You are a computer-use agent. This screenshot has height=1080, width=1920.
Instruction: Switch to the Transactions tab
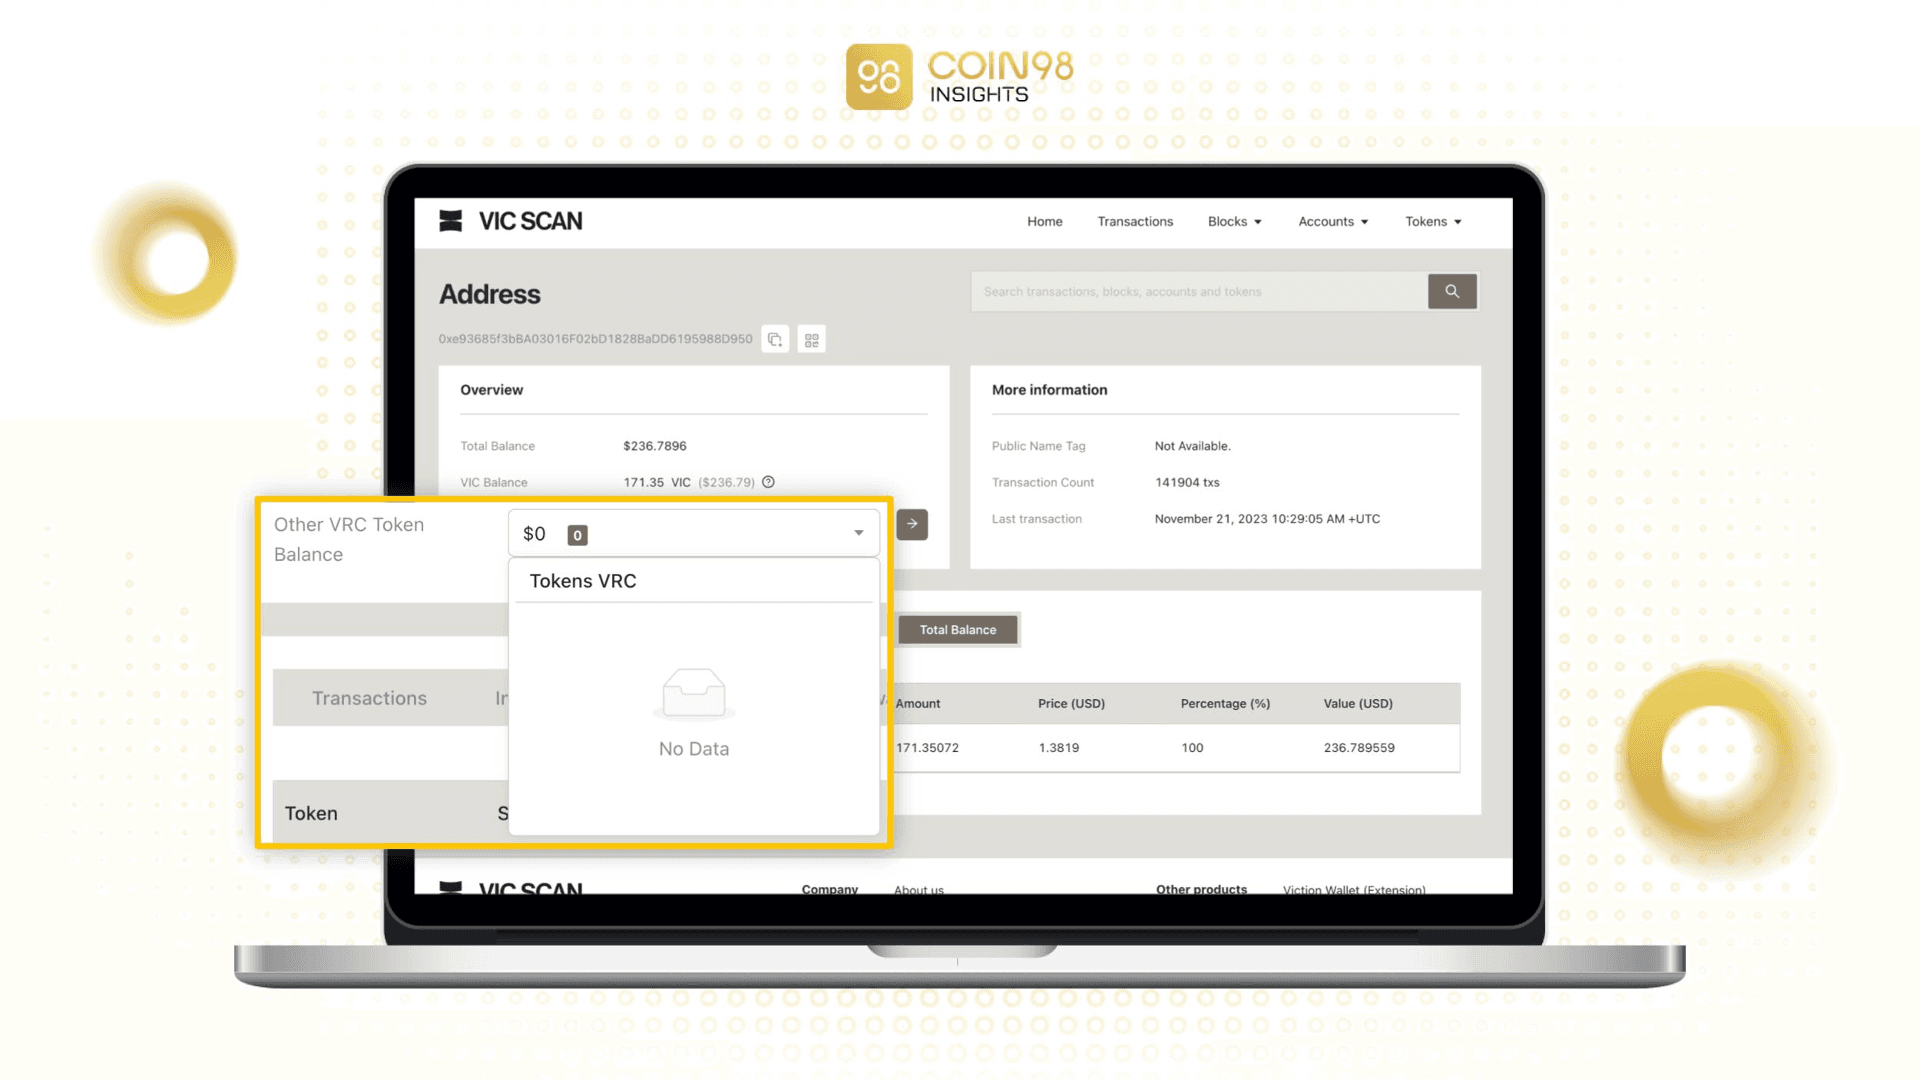click(x=369, y=698)
